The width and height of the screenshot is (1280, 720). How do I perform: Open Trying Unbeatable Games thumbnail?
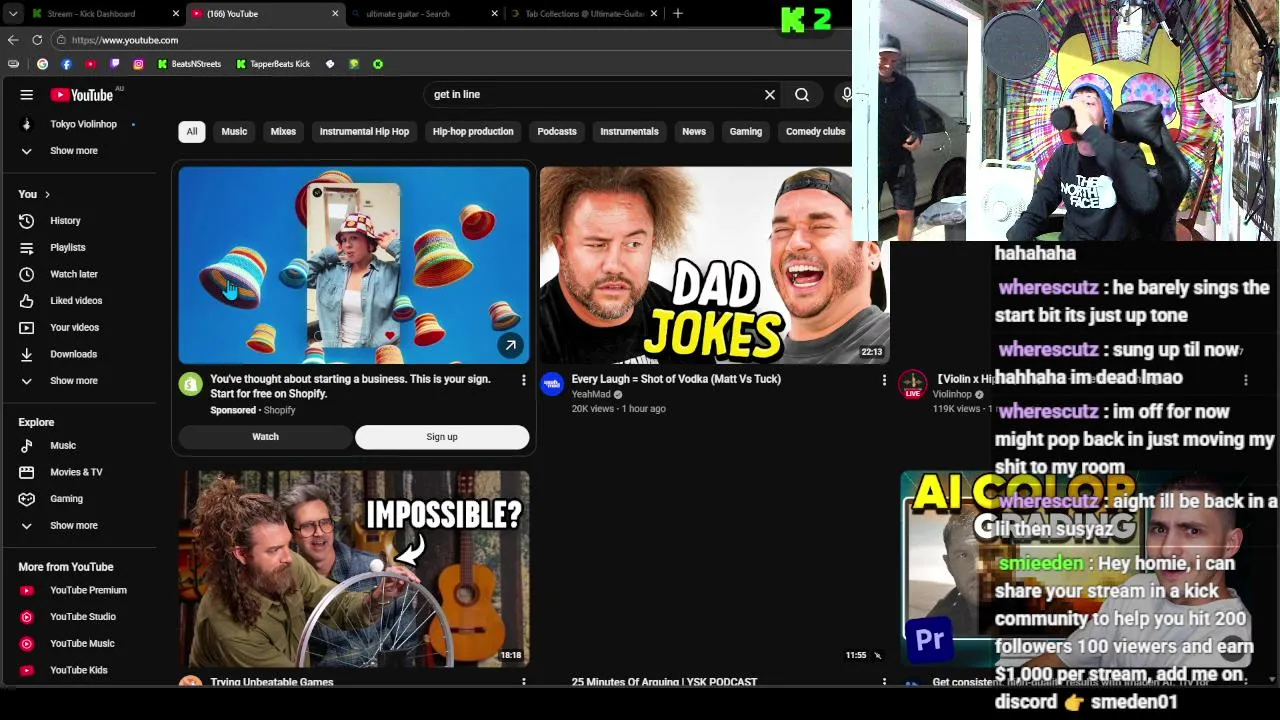354,569
